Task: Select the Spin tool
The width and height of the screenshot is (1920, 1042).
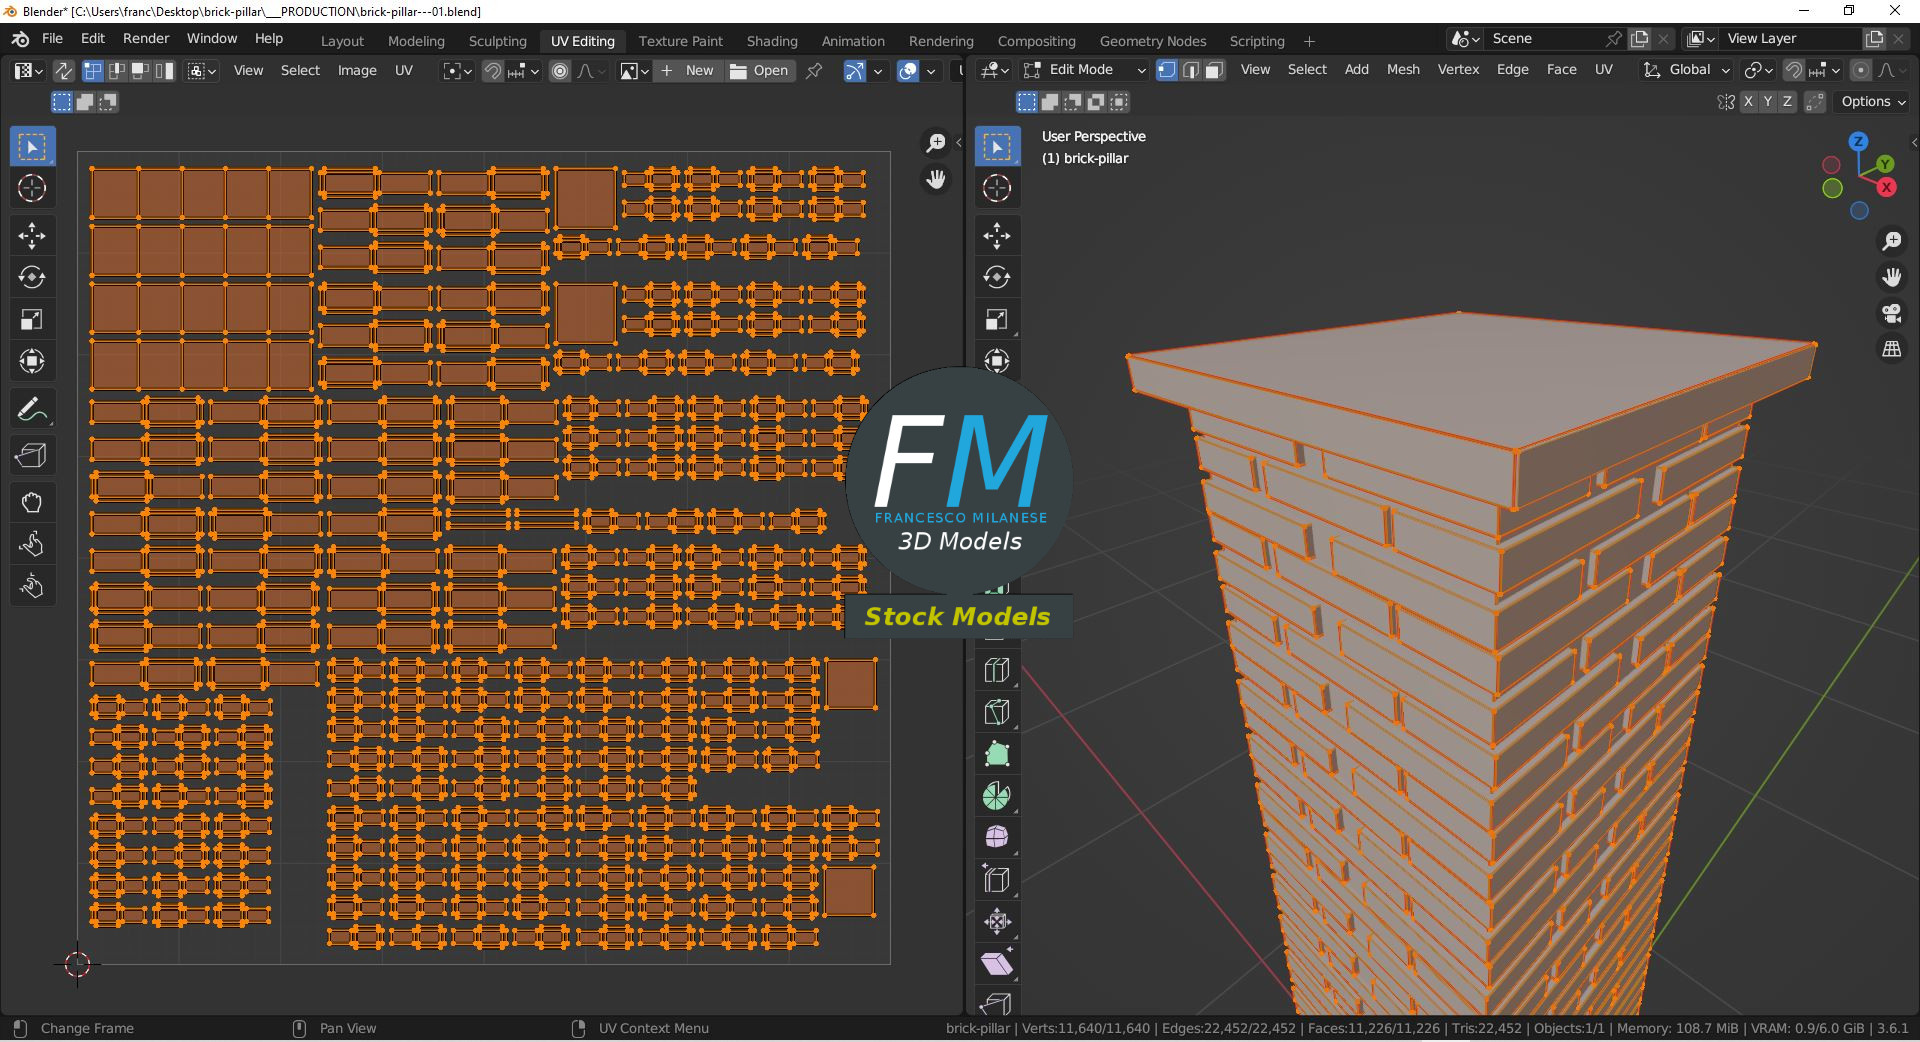Action: [997, 796]
